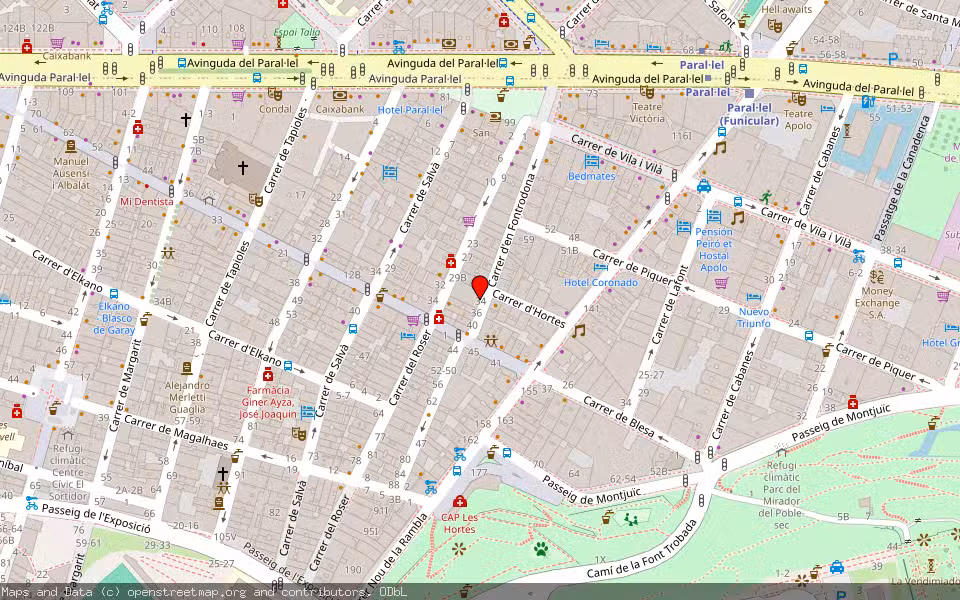
Task: Click the Bedmates label
Action: 591,176
